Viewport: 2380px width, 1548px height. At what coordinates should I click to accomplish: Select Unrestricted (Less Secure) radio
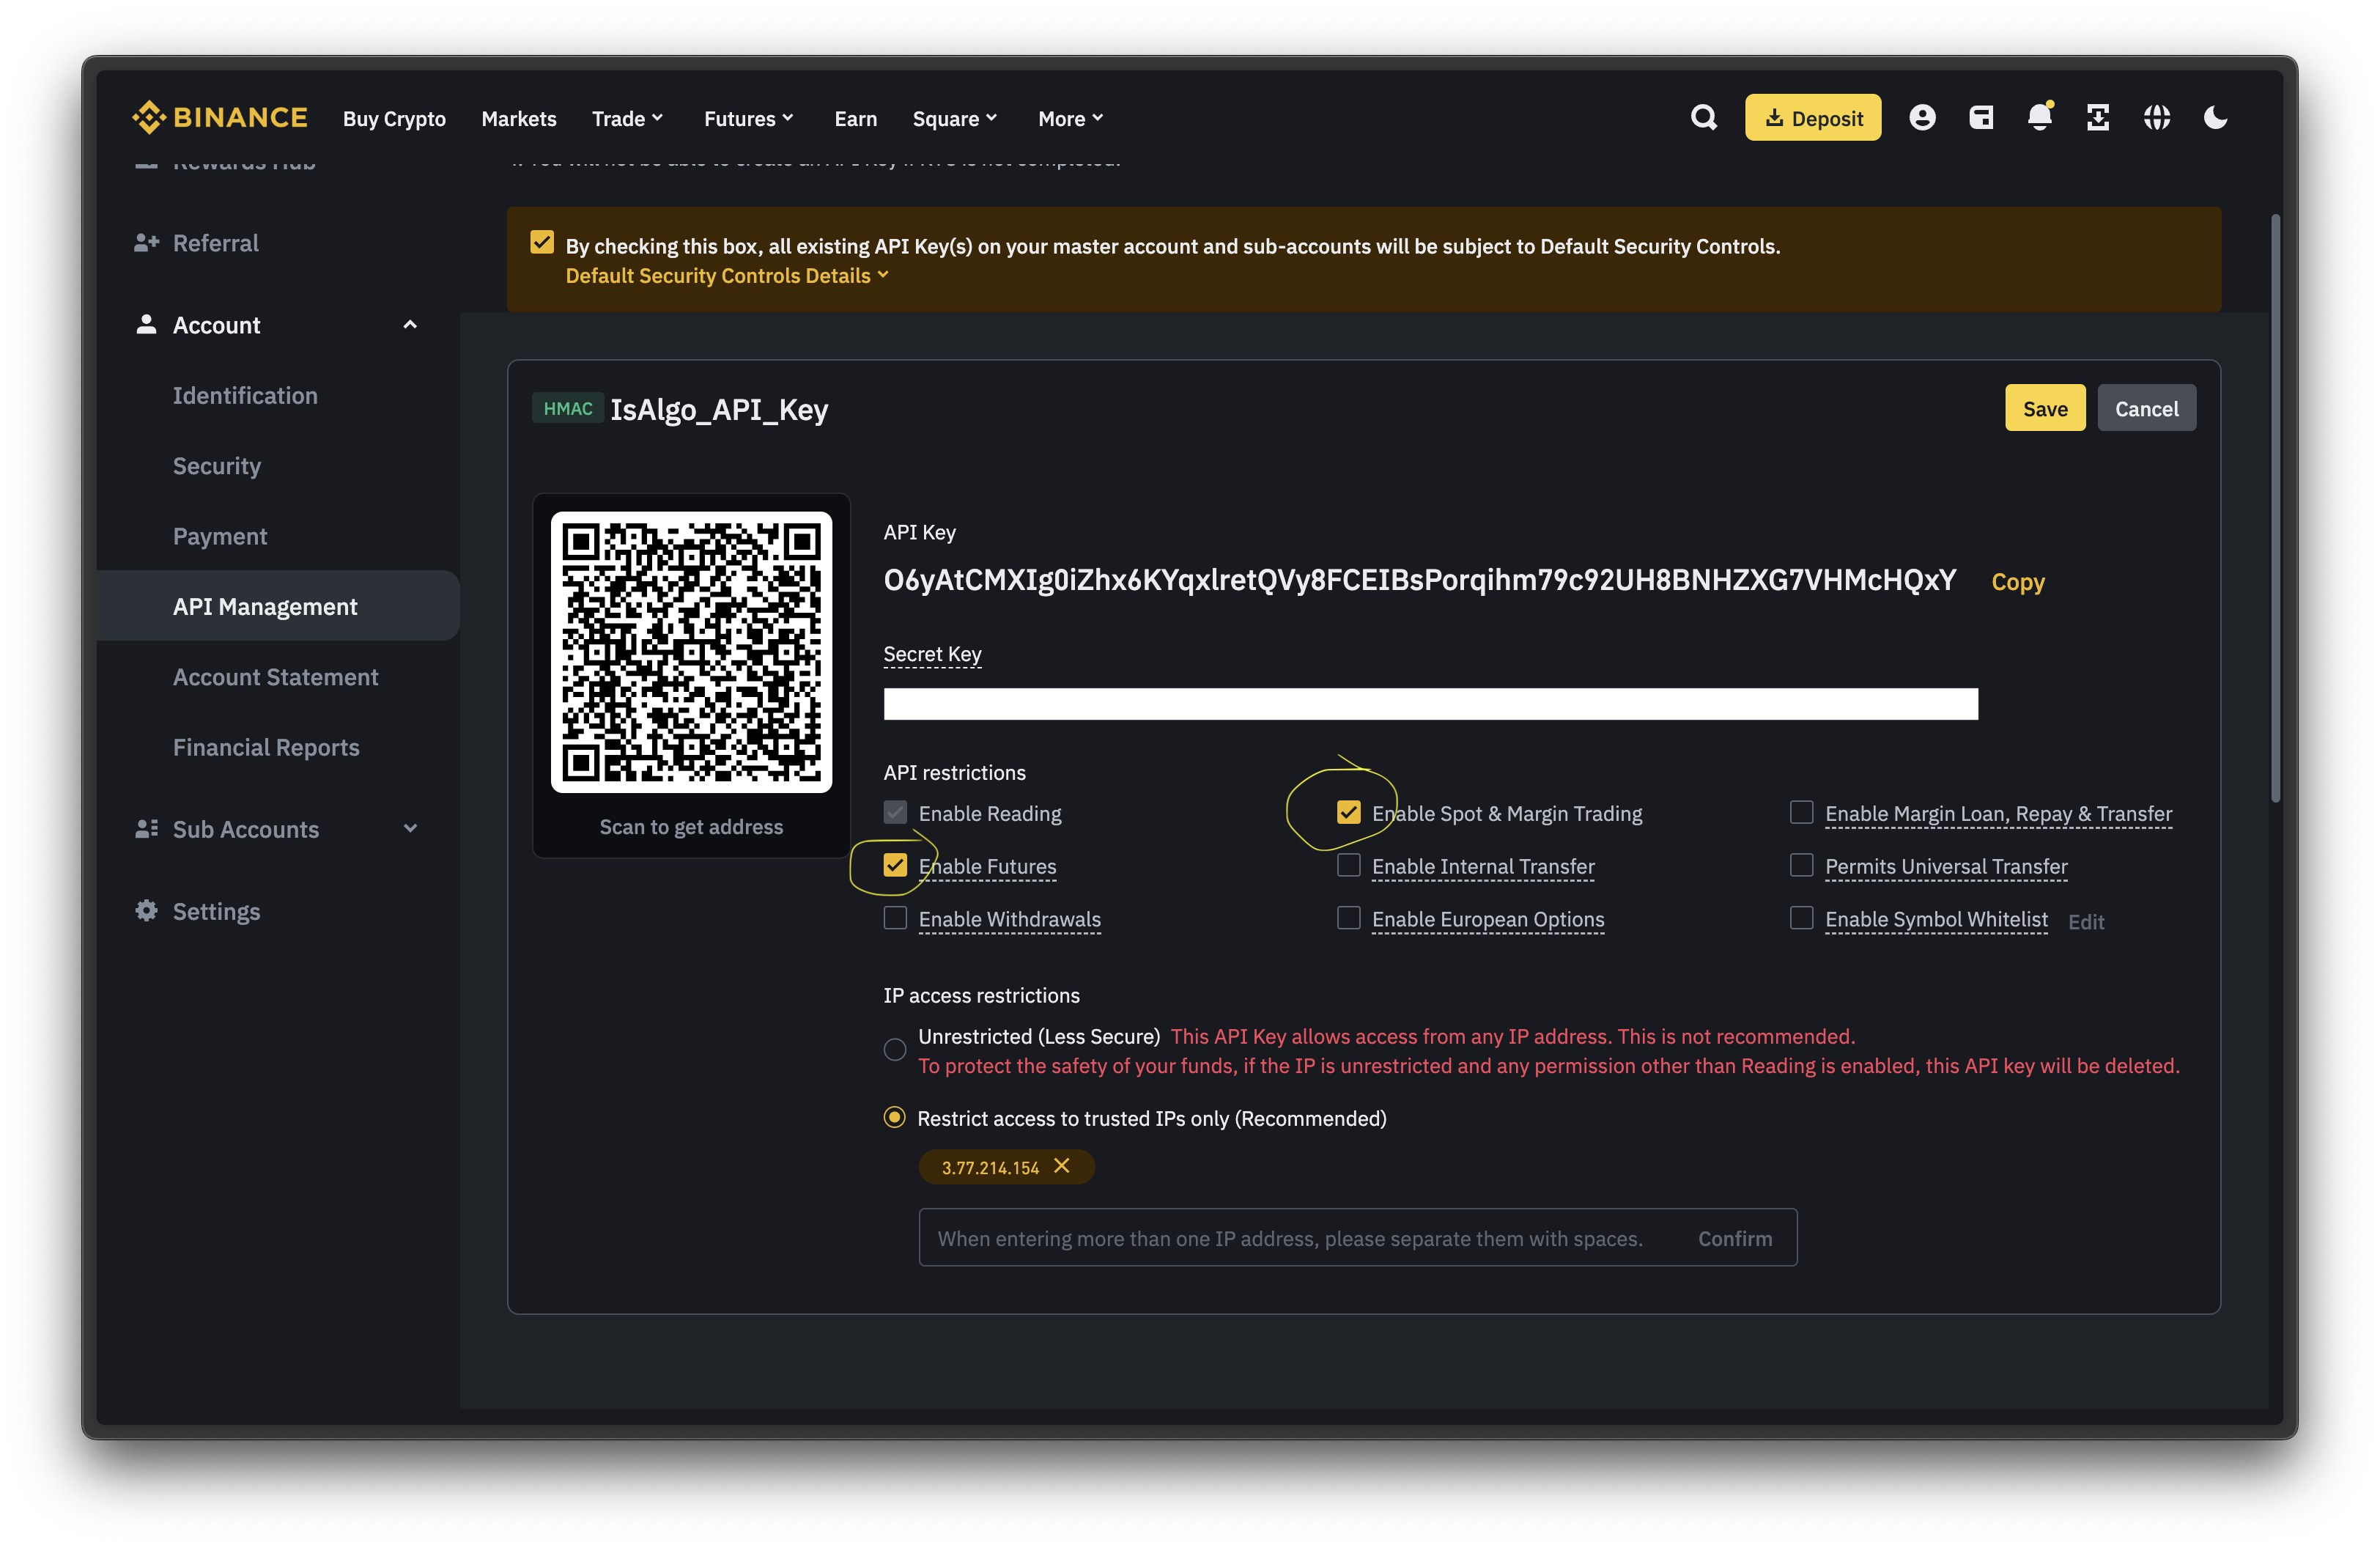pyautogui.click(x=895, y=1049)
